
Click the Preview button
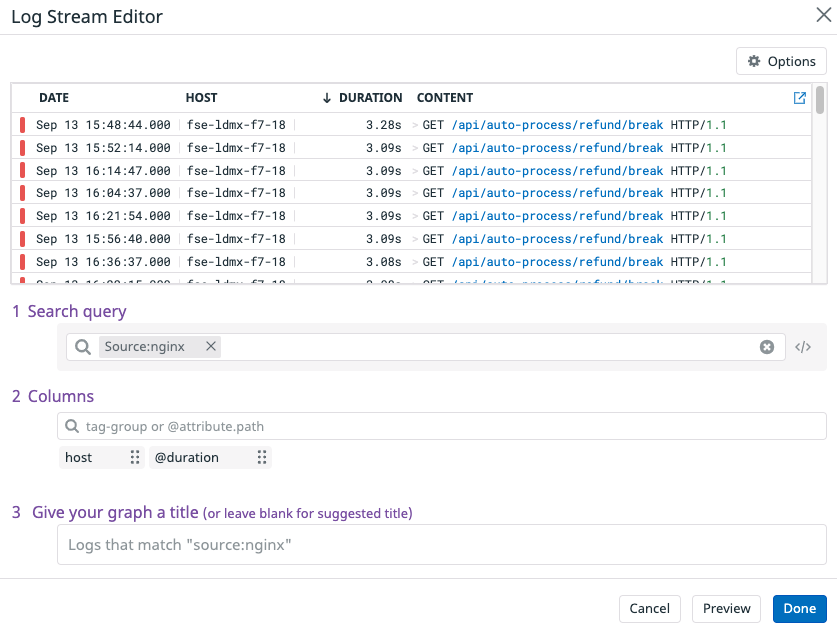tap(726, 608)
